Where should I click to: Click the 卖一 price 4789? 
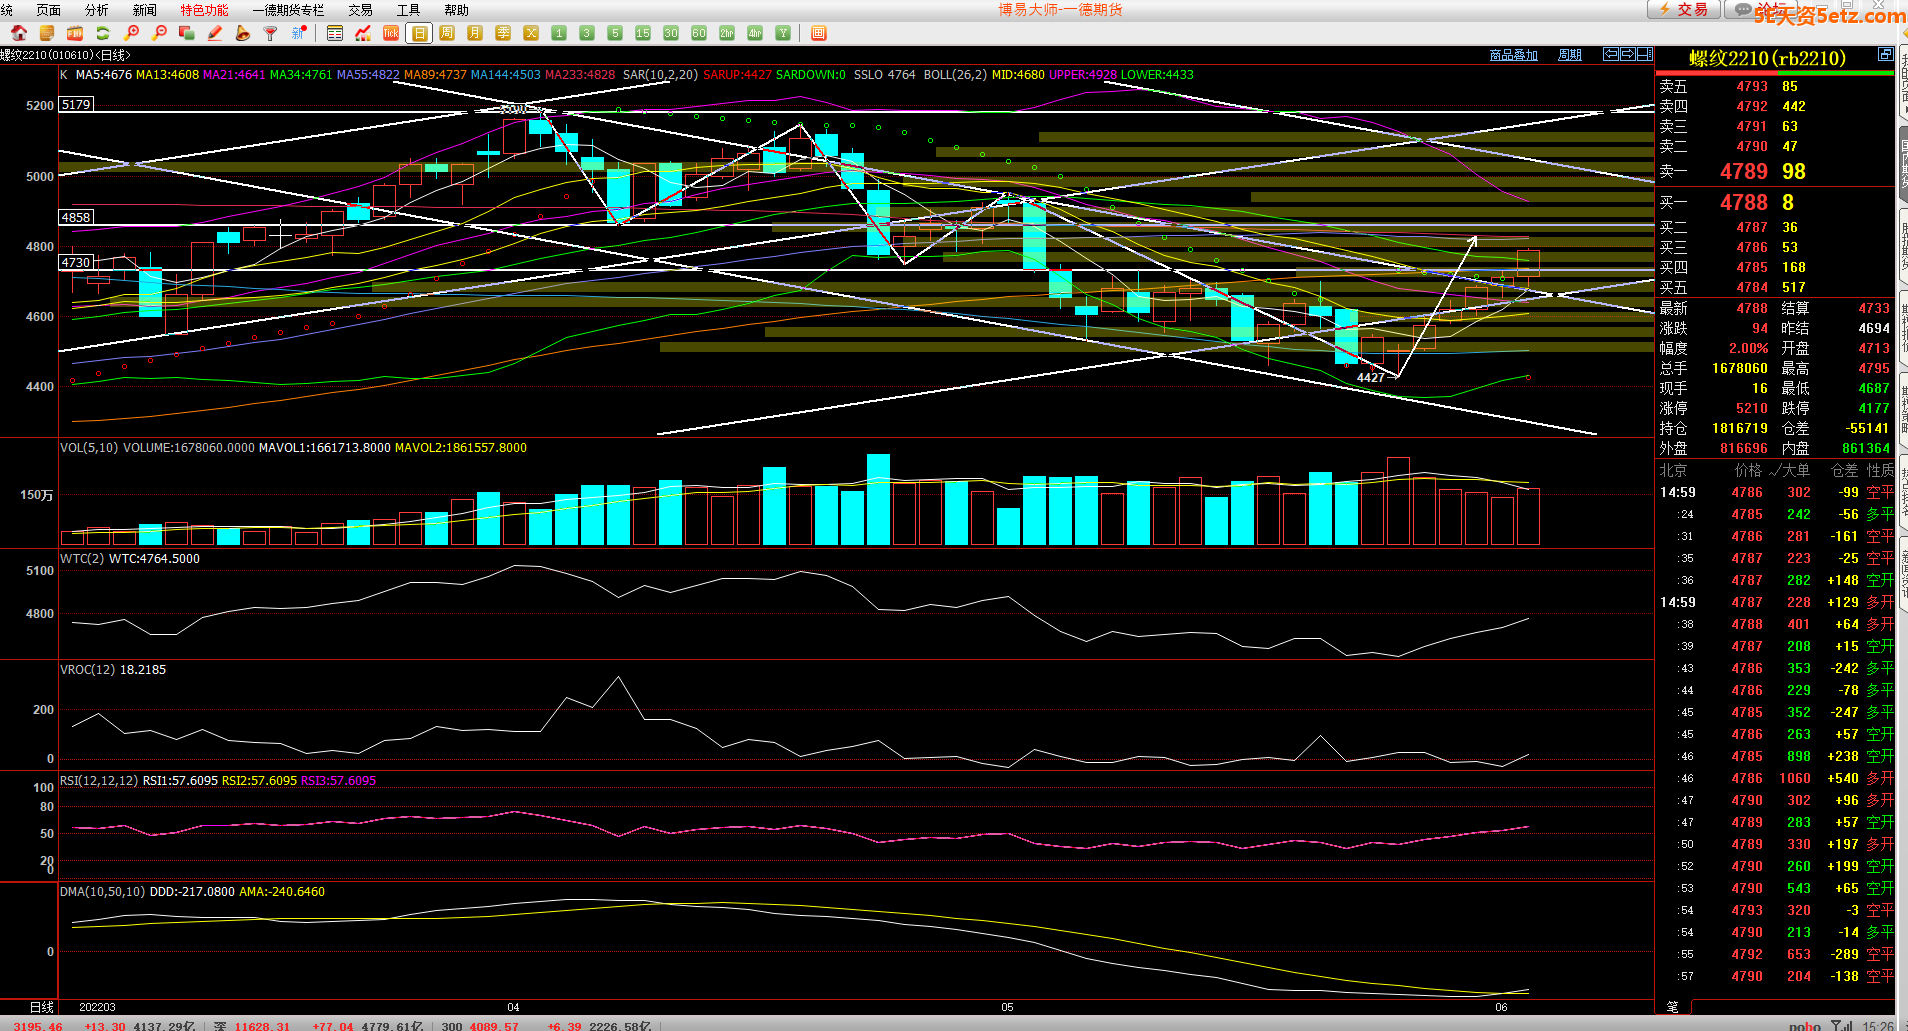(1744, 172)
